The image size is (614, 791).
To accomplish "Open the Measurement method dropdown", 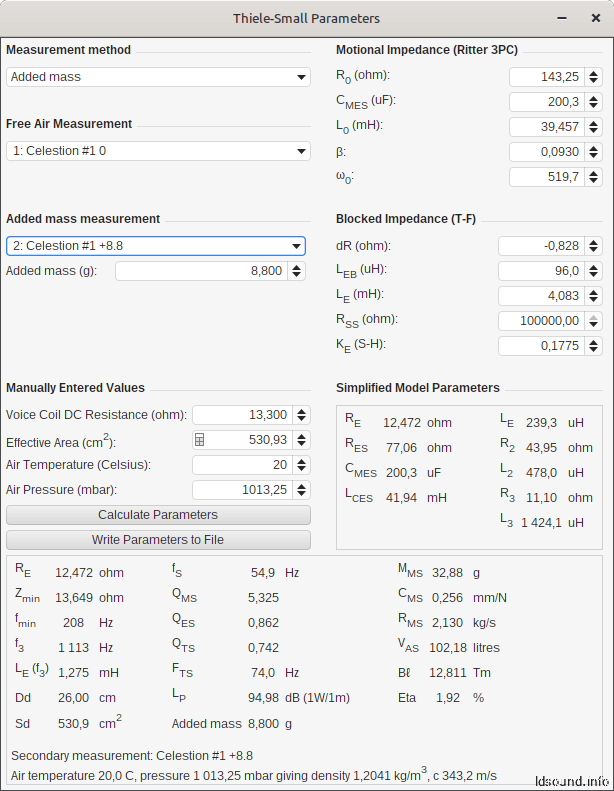I will [158, 77].
